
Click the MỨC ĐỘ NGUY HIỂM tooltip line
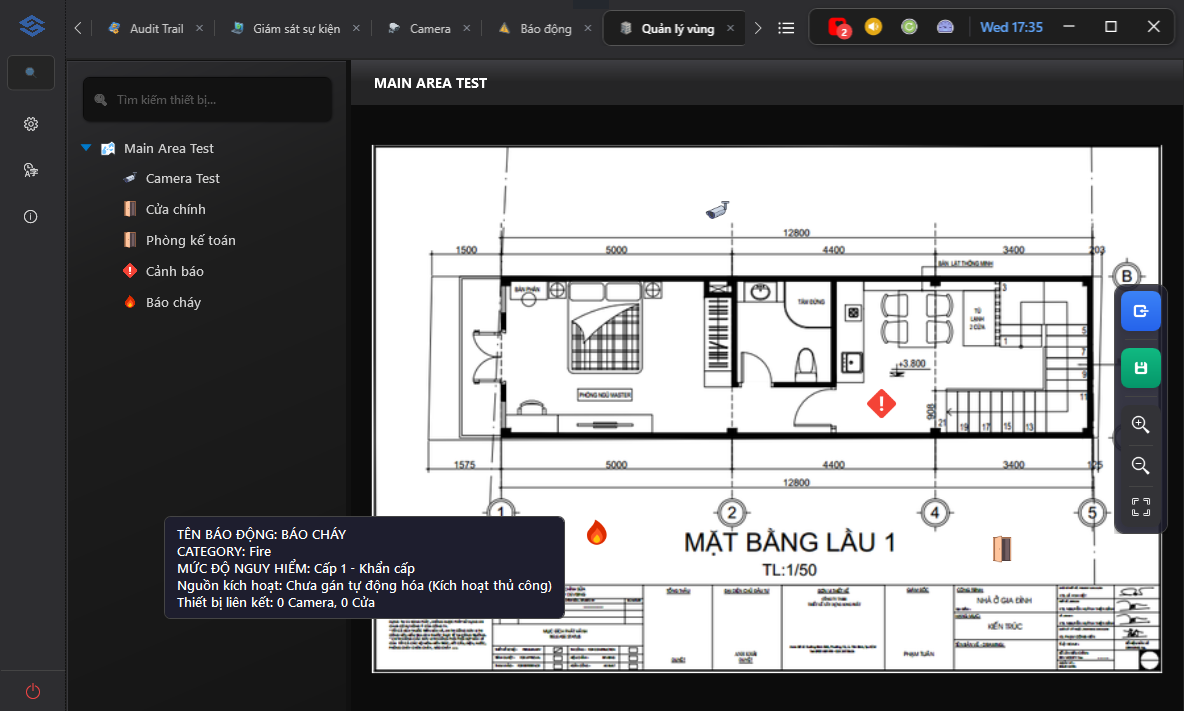click(296, 568)
